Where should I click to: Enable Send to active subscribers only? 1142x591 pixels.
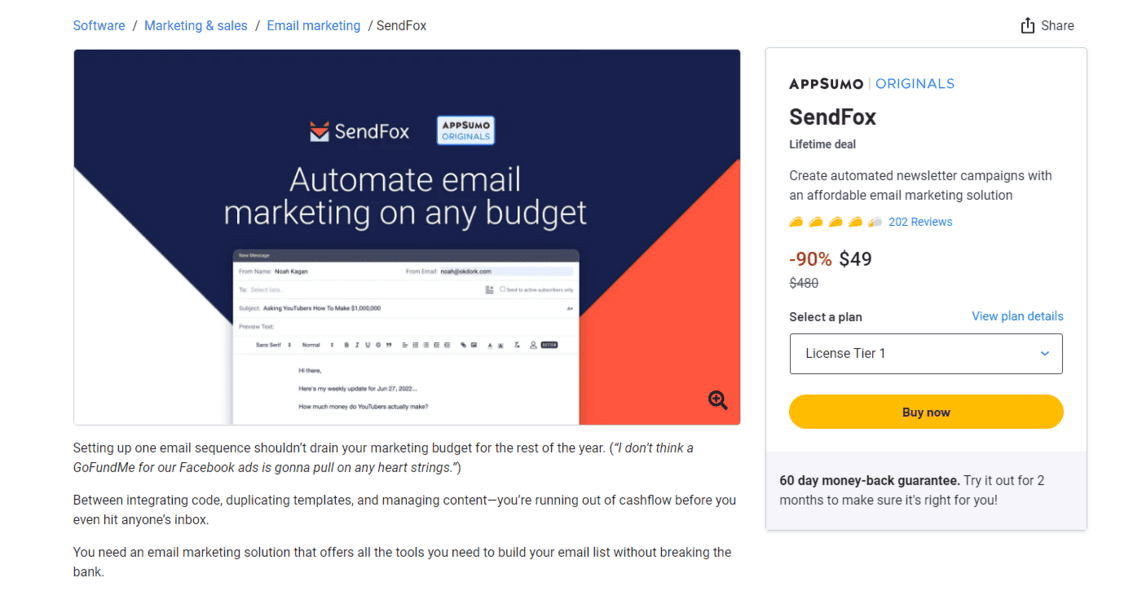[503, 289]
